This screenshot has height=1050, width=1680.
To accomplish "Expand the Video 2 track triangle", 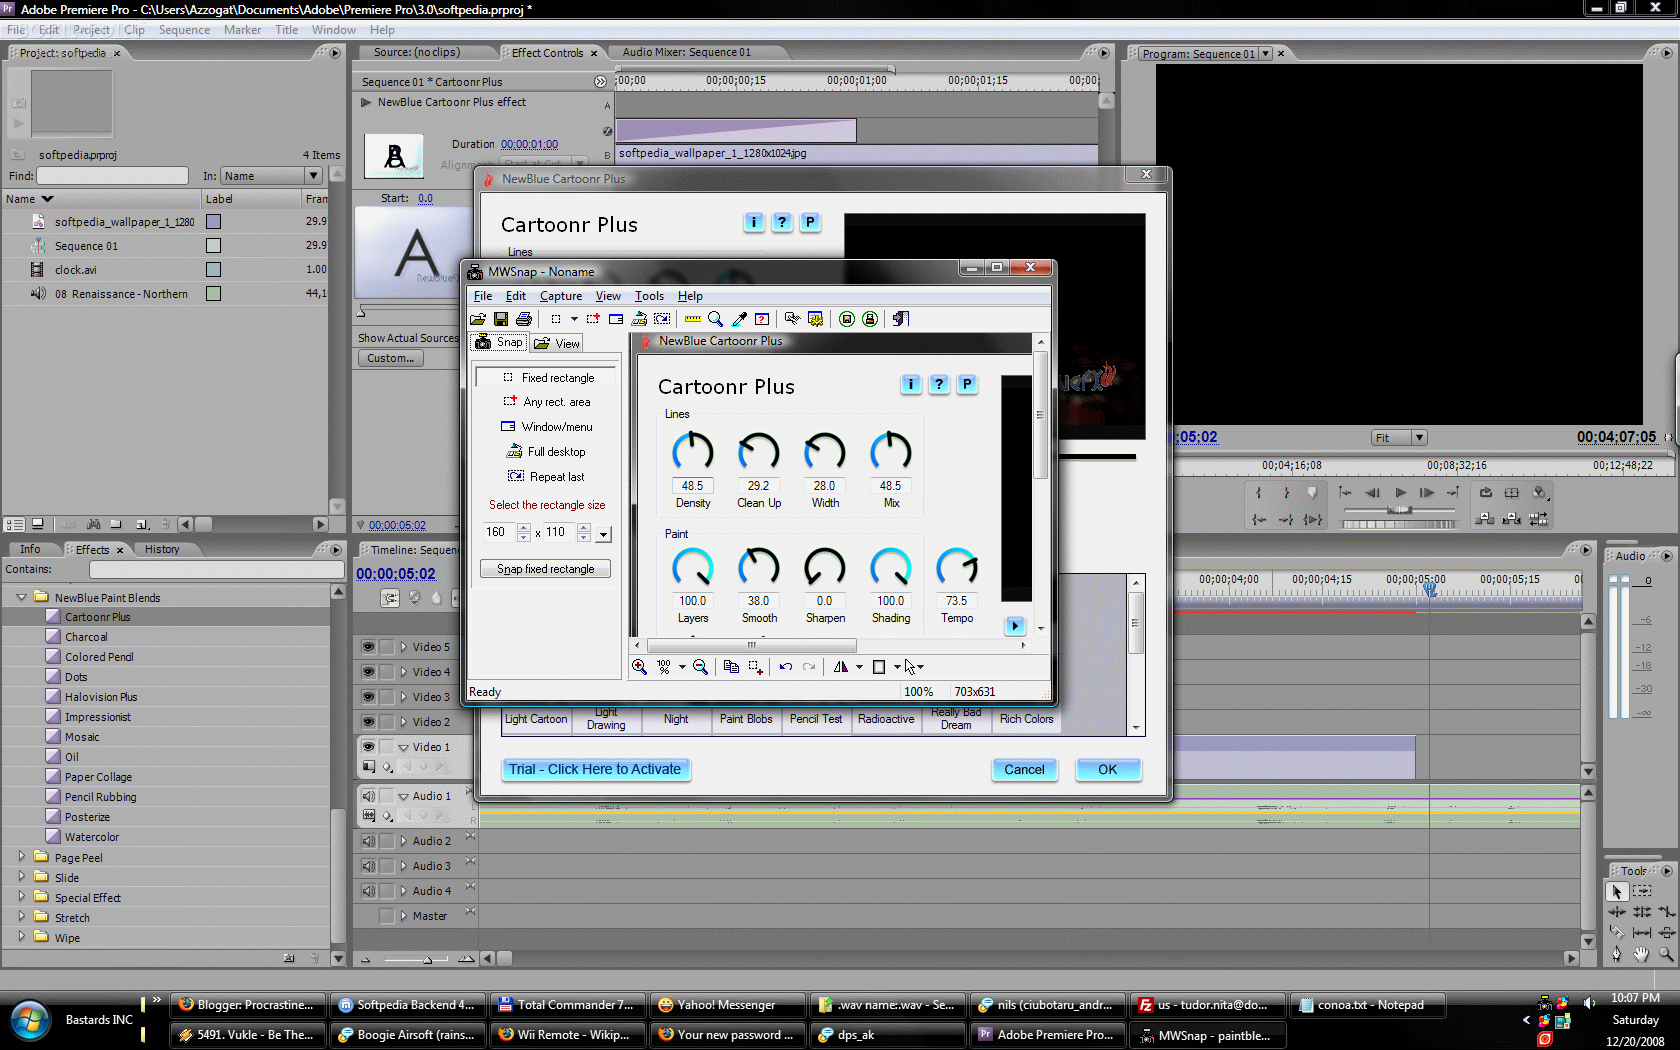I will pyautogui.click(x=403, y=722).
